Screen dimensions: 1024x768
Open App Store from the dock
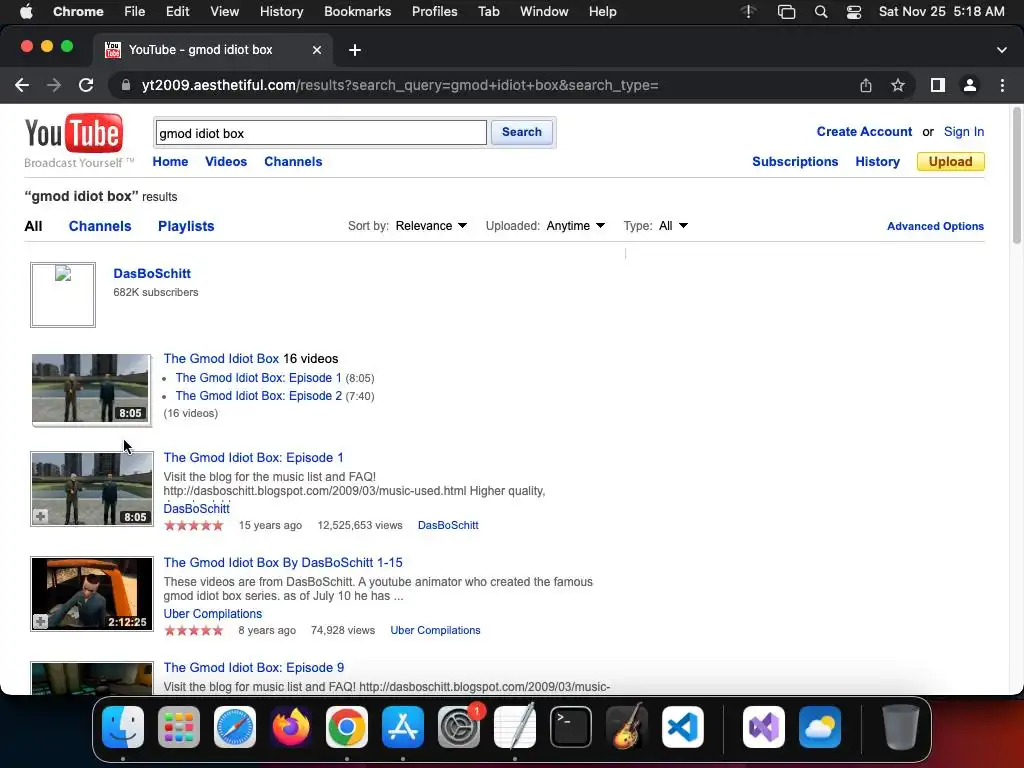[403, 727]
